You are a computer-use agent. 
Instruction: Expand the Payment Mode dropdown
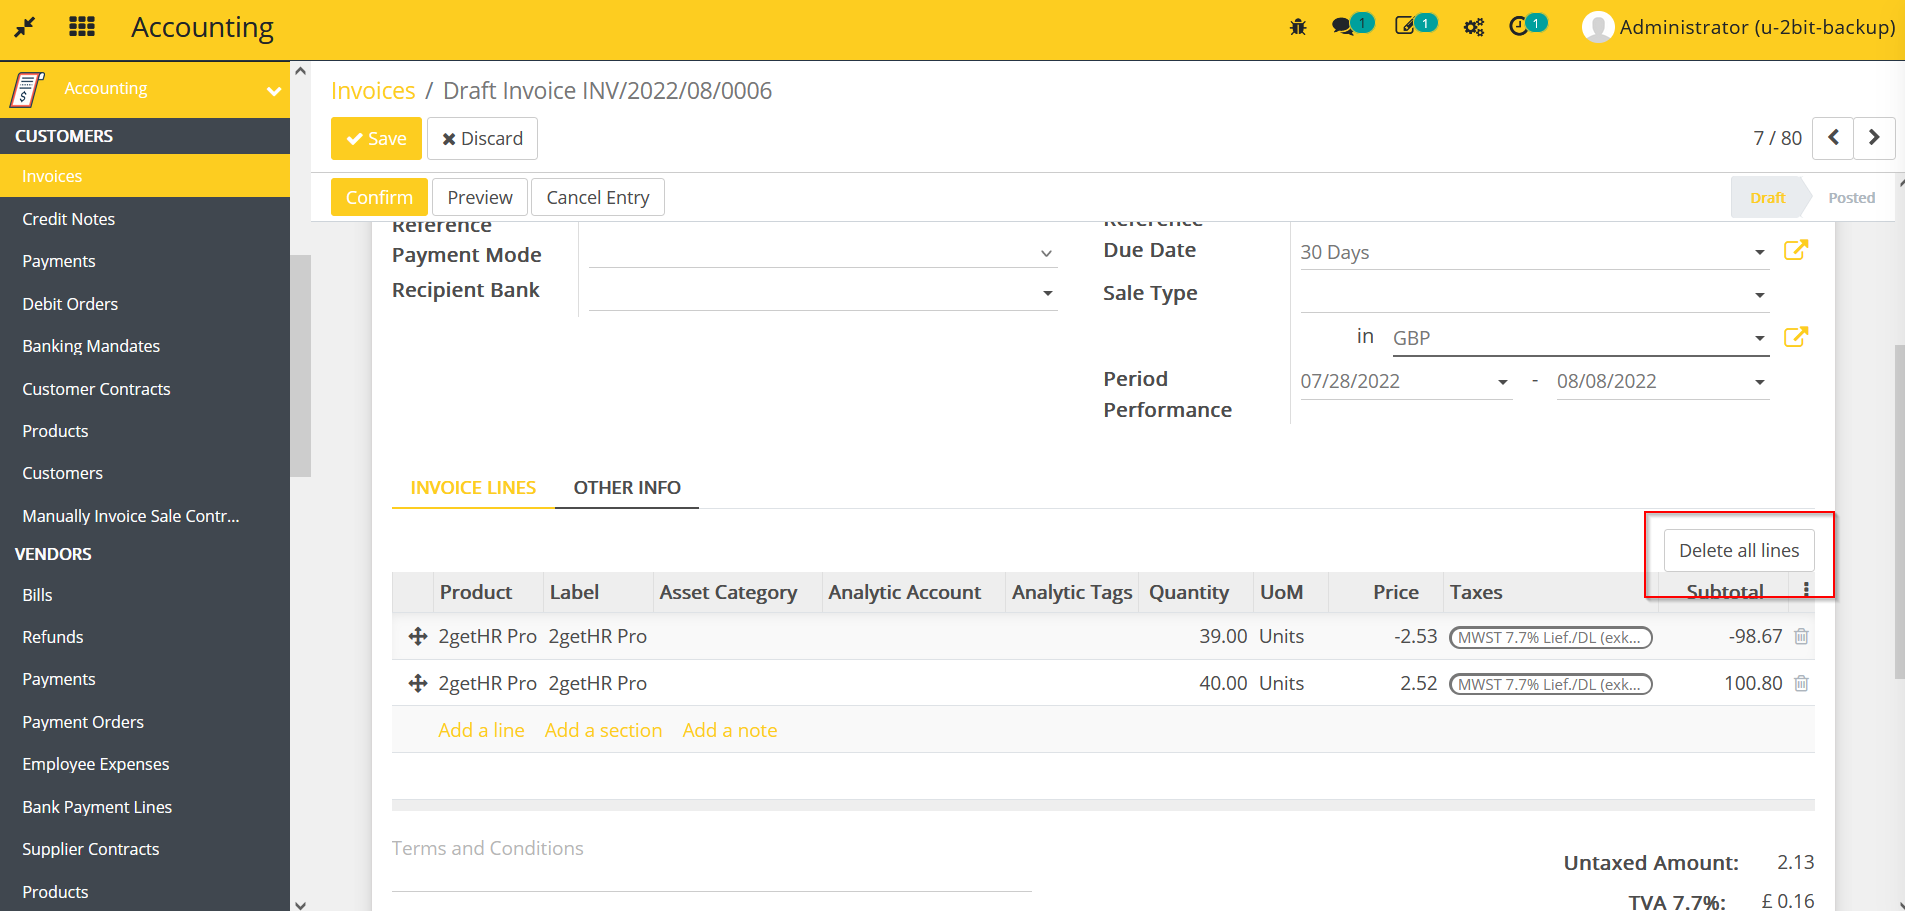click(1046, 254)
